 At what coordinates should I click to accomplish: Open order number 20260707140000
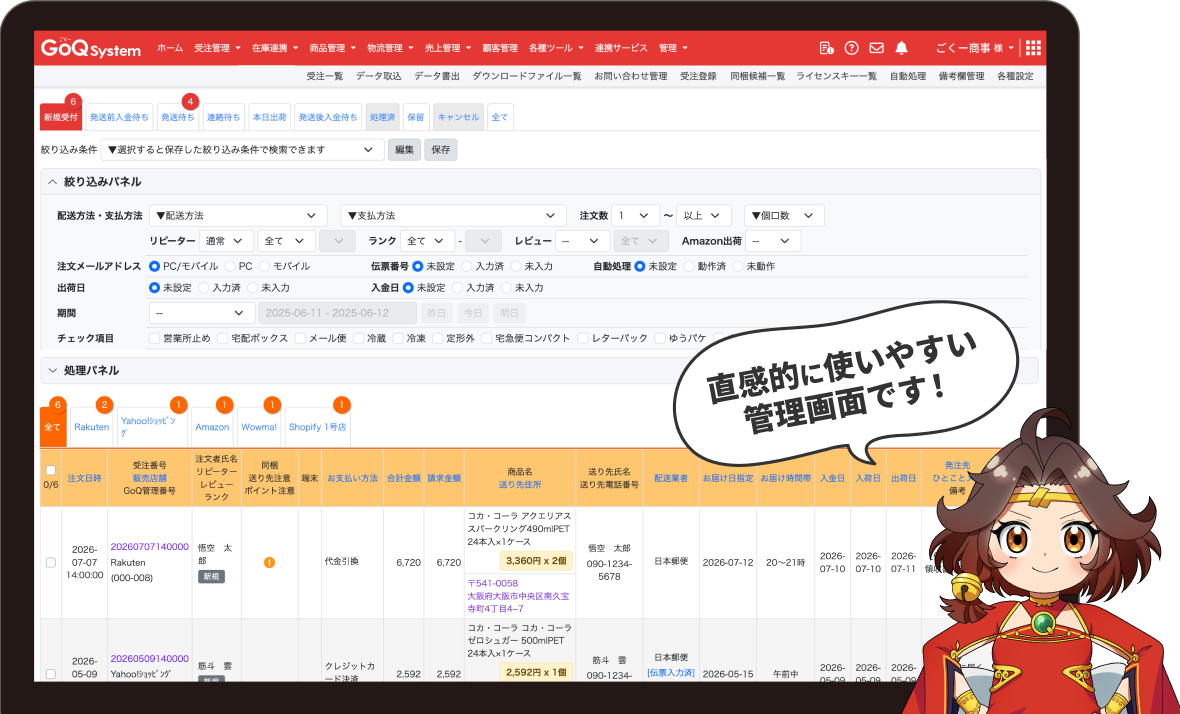(x=150, y=547)
